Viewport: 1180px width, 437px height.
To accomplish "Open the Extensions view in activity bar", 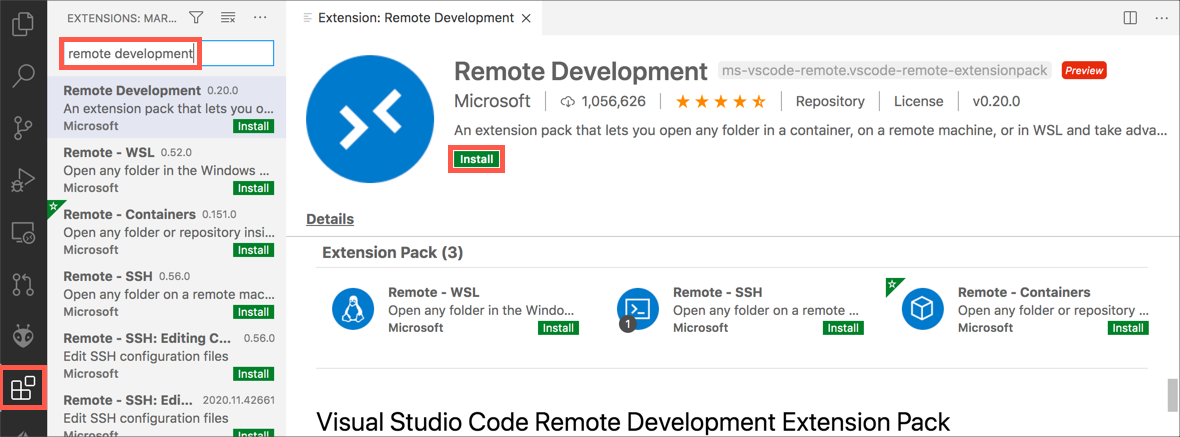I will click(x=23, y=388).
